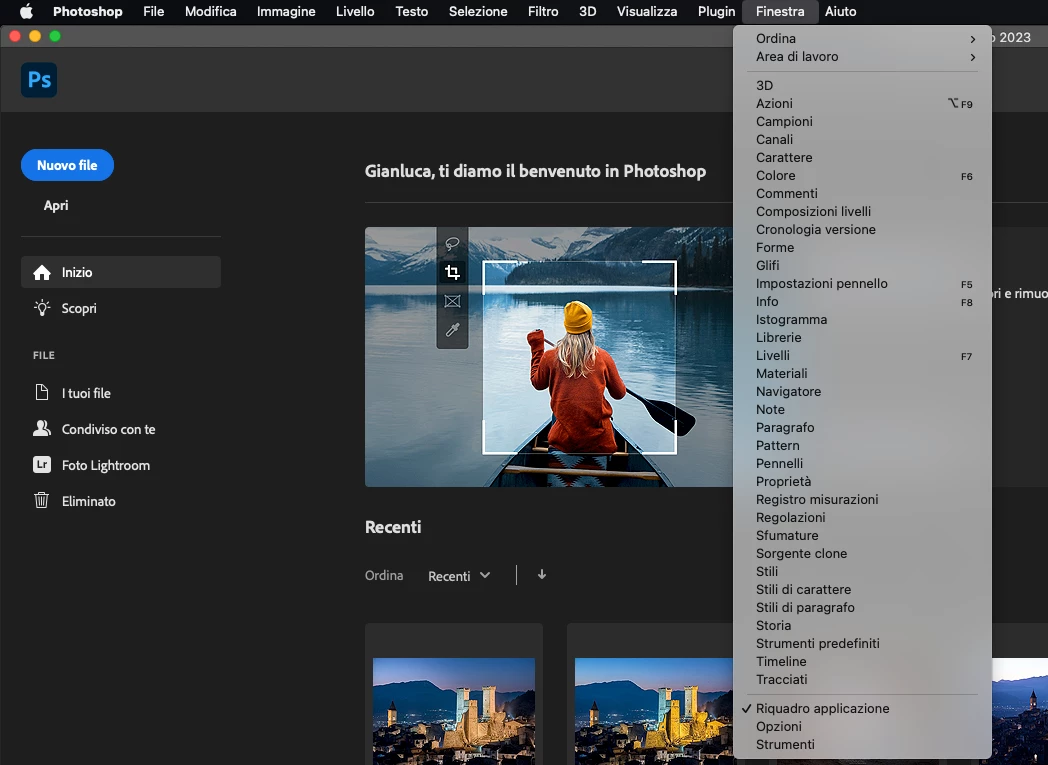
Task: Choose Librerie panel entry
Action: [862, 337]
